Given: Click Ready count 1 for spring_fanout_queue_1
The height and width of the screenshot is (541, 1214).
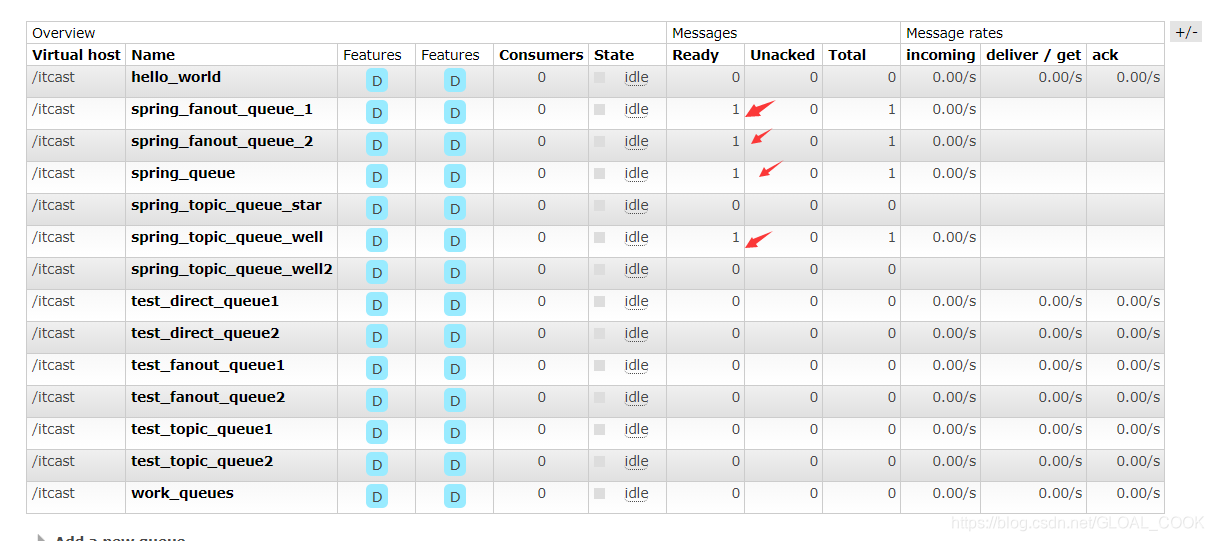Looking at the screenshot, I should [736, 109].
